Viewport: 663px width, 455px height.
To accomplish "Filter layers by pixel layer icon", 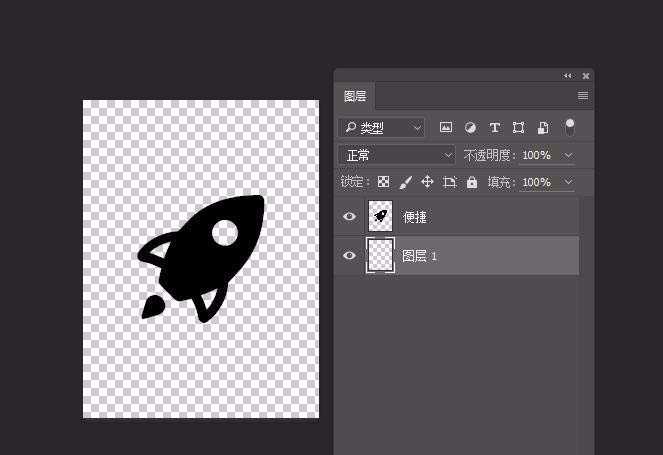I will click(x=446, y=128).
